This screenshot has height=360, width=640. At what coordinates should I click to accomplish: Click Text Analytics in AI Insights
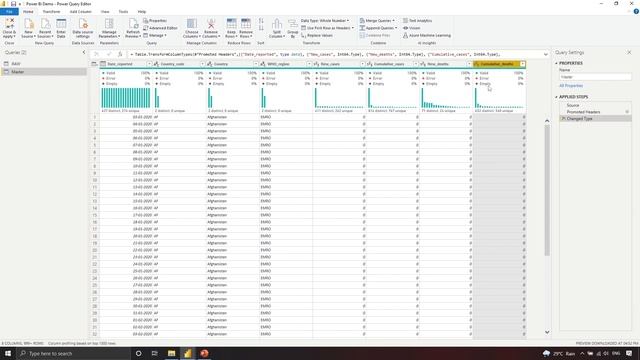point(418,20)
